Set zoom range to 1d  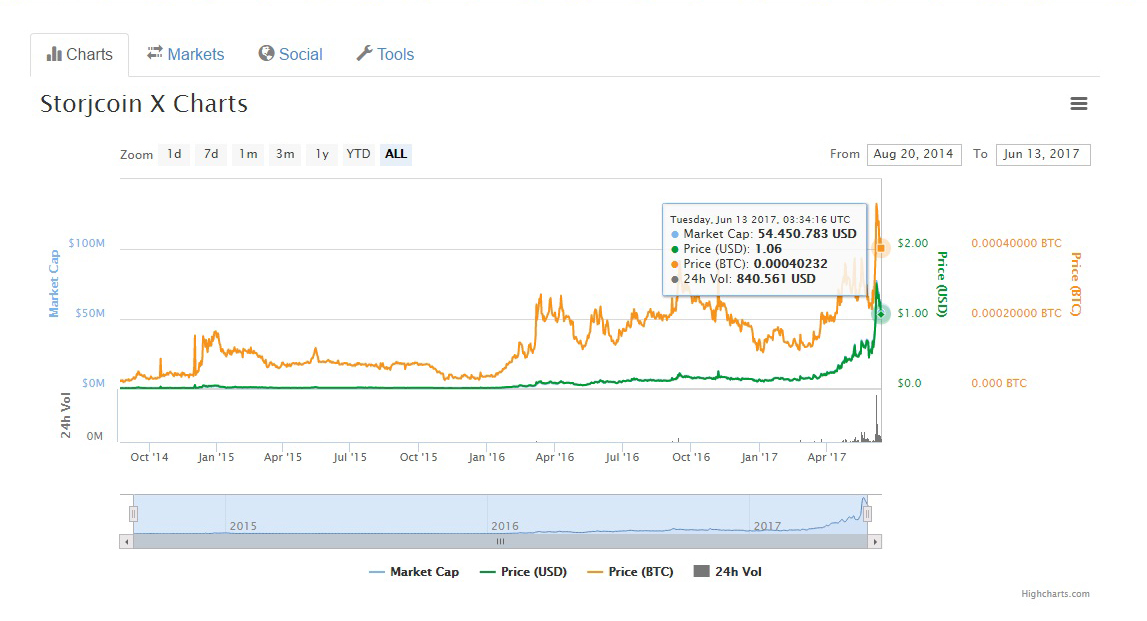pyautogui.click(x=174, y=154)
